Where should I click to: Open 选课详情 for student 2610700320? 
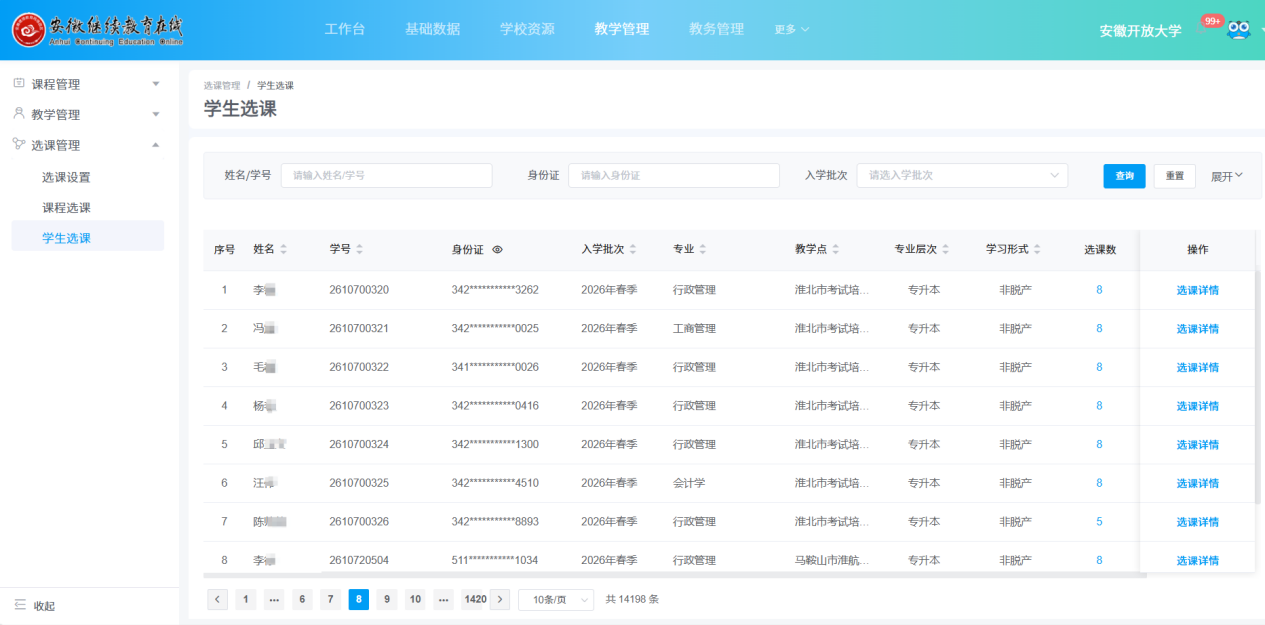point(1197,289)
